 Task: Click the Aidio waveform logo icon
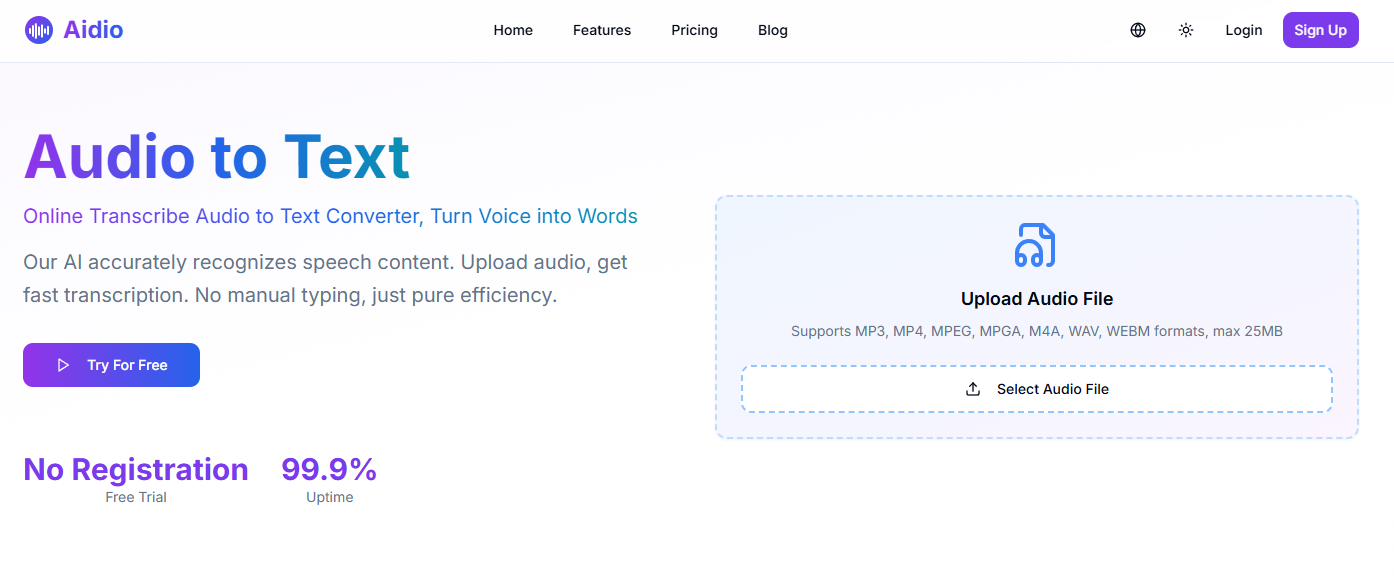point(38,29)
